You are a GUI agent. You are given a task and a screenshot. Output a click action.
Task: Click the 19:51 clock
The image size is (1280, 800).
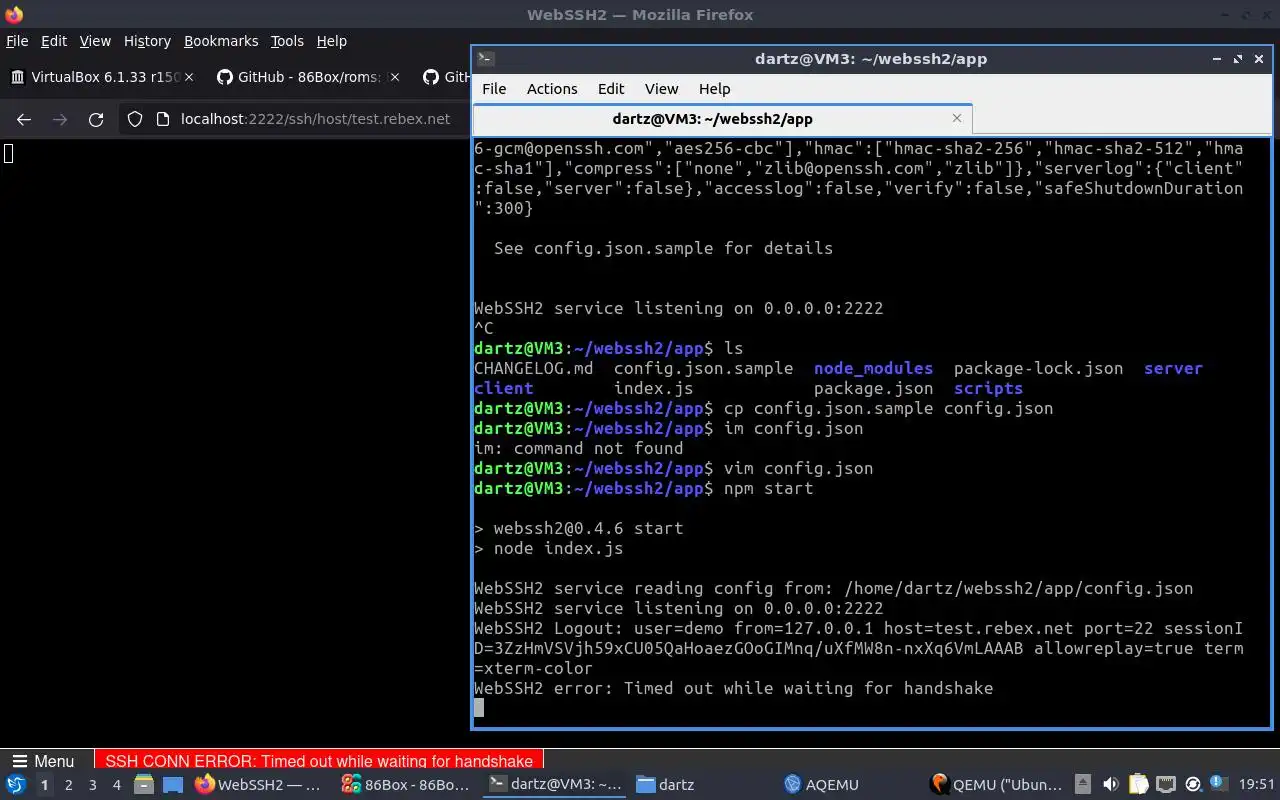[x=1257, y=785]
